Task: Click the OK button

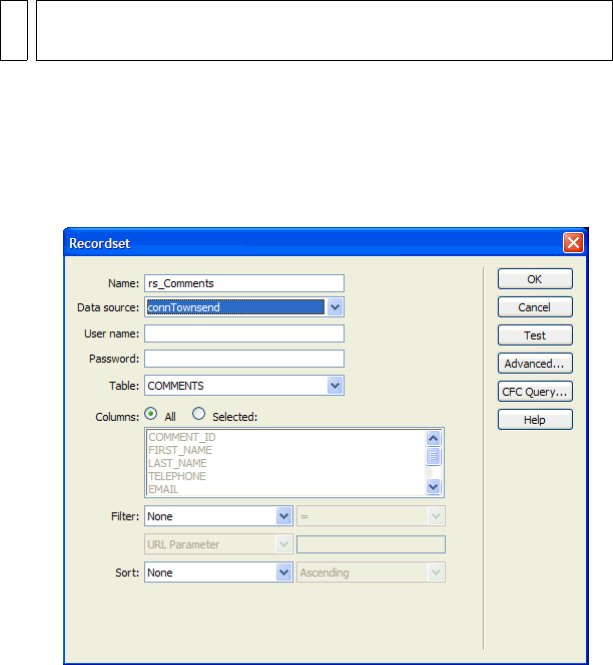Action: point(535,279)
